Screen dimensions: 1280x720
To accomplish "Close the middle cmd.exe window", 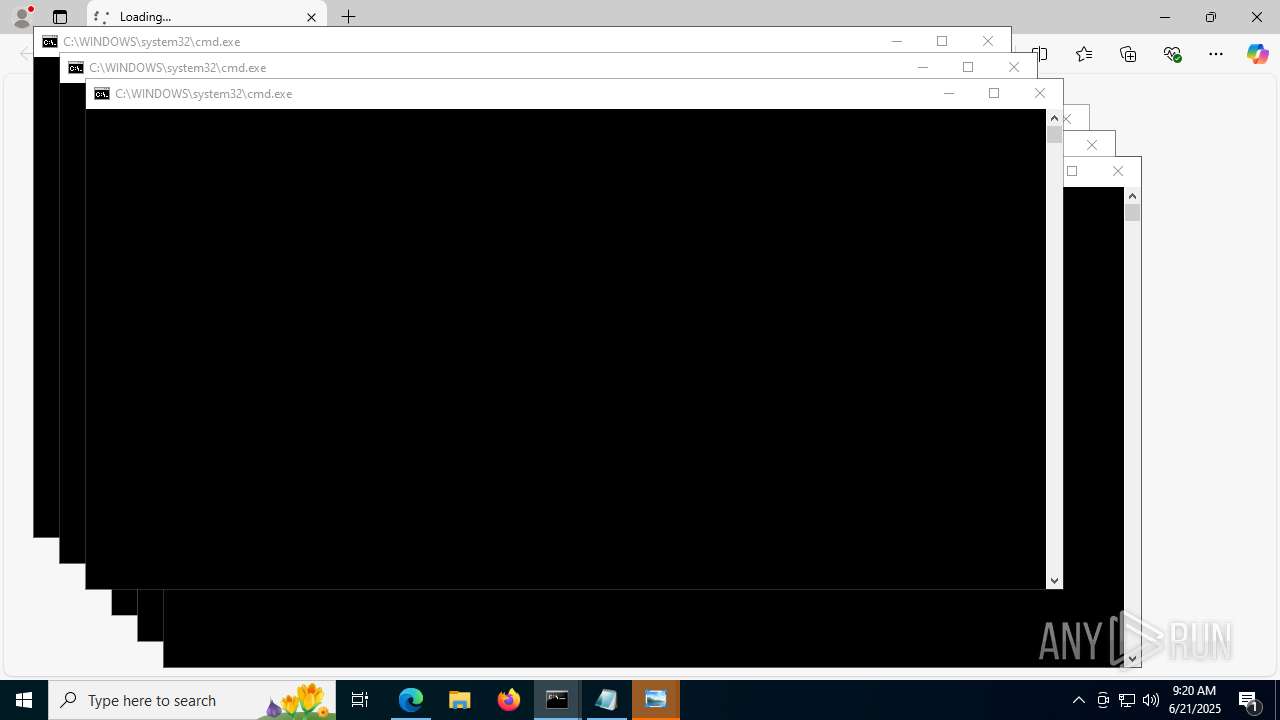I will click(x=1014, y=67).
